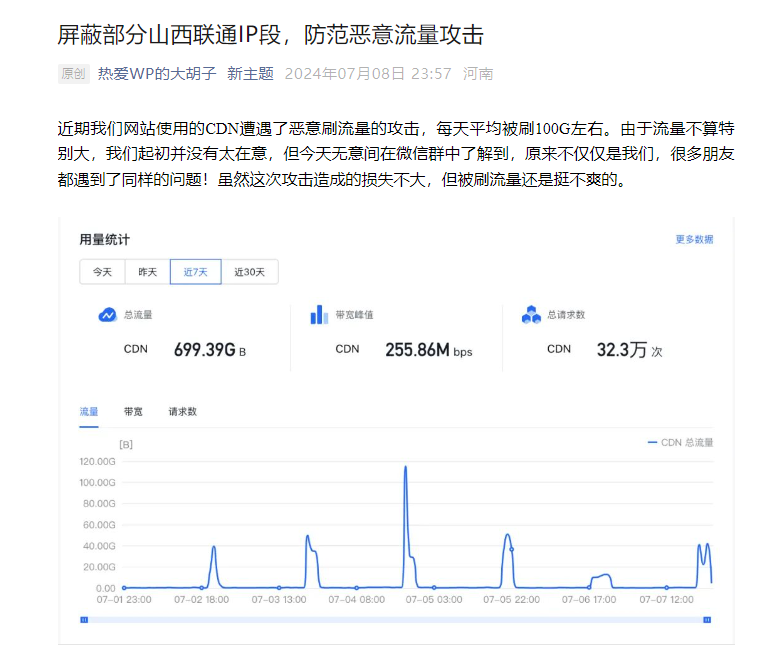Select the 昨天 time range
Image resolution: width=784 pixels, height=660 pixels.
point(148,272)
